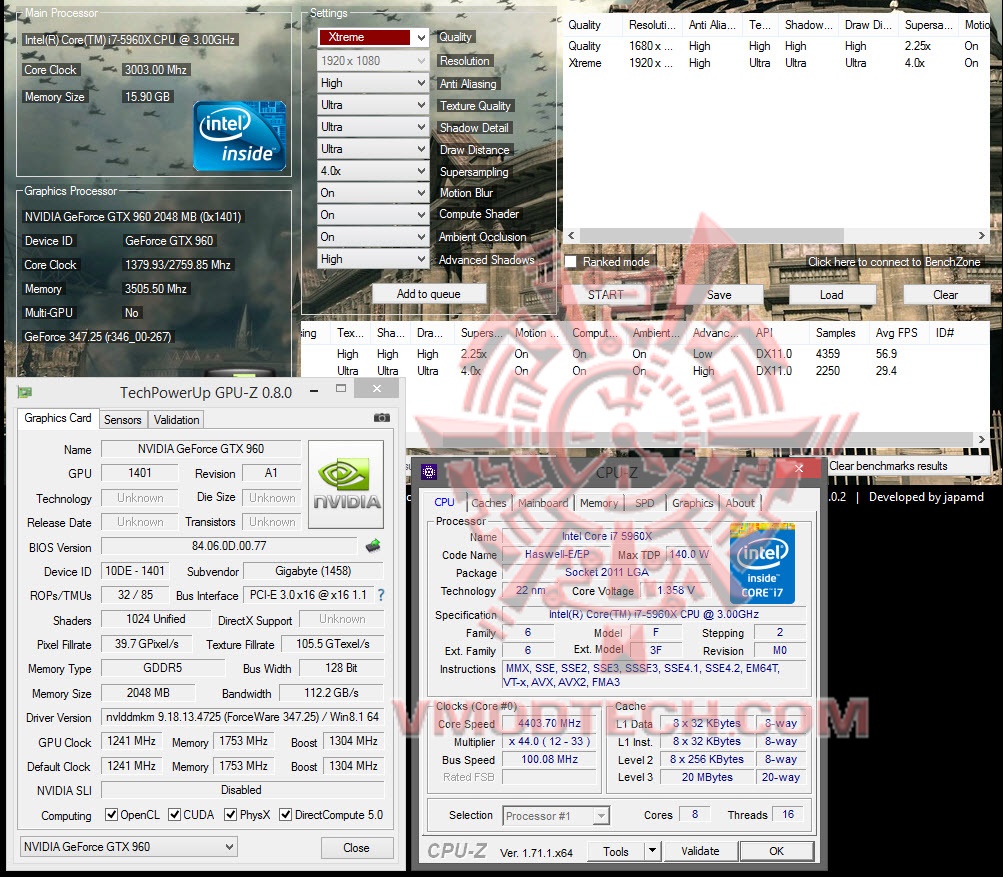Open the Motion Blur dropdown
The image size is (1003, 877).
point(373,193)
